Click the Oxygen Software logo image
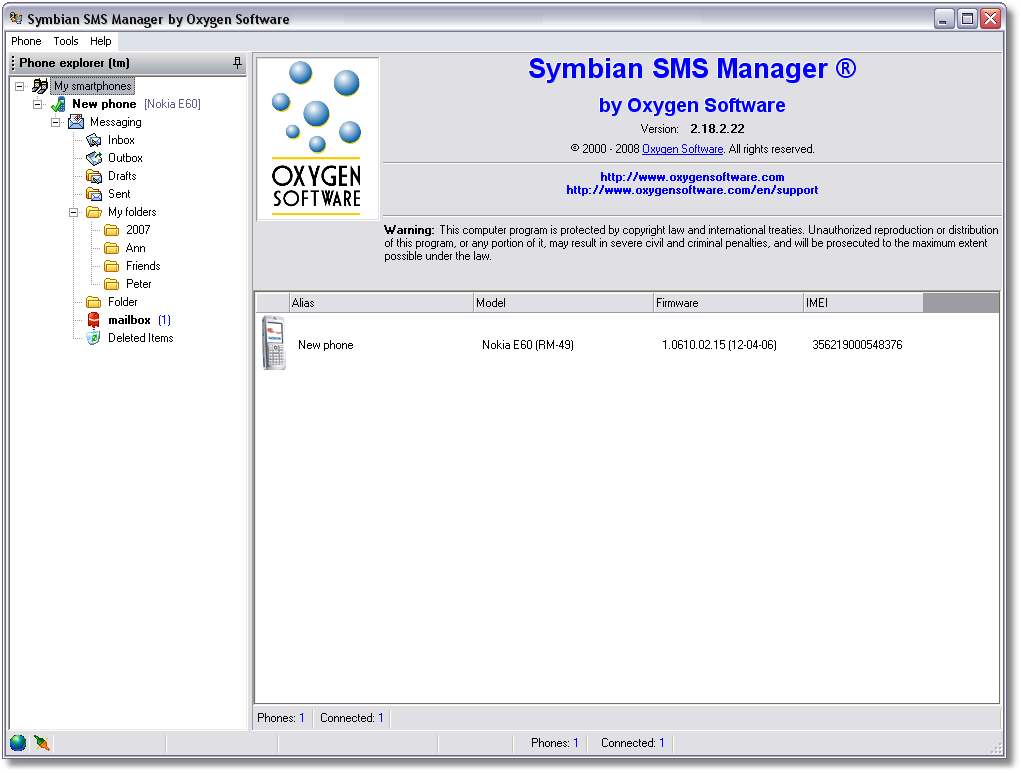 (317, 139)
